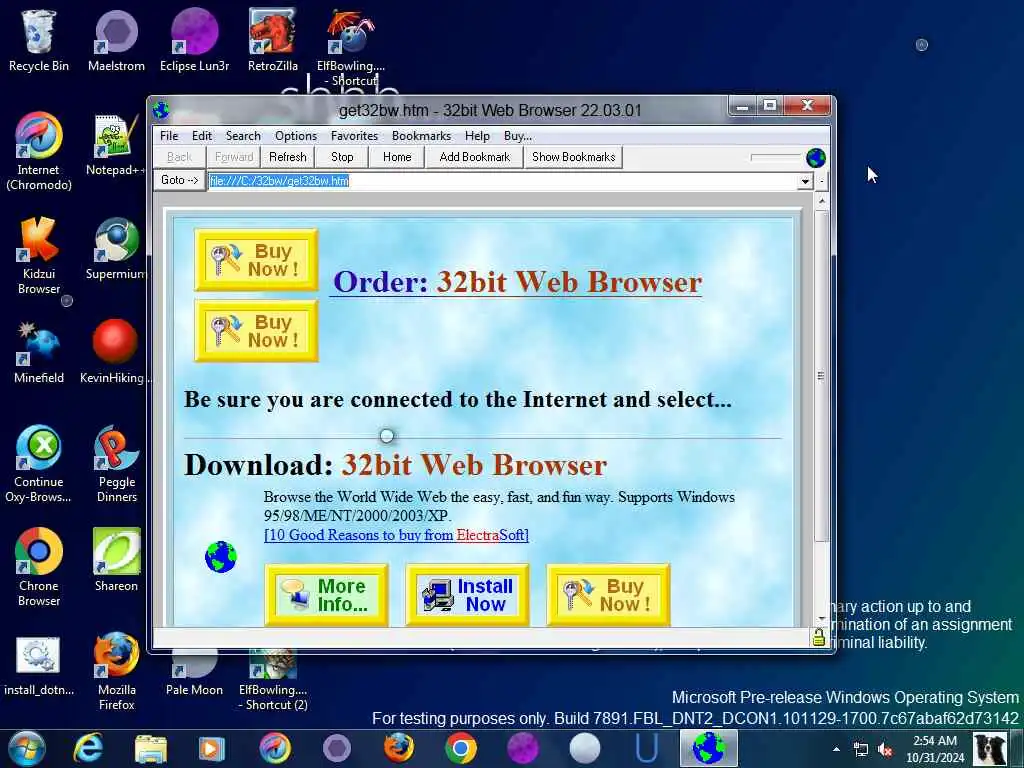Click Buy Now! beside Install Now
1024x768 pixels.
point(609,595)
